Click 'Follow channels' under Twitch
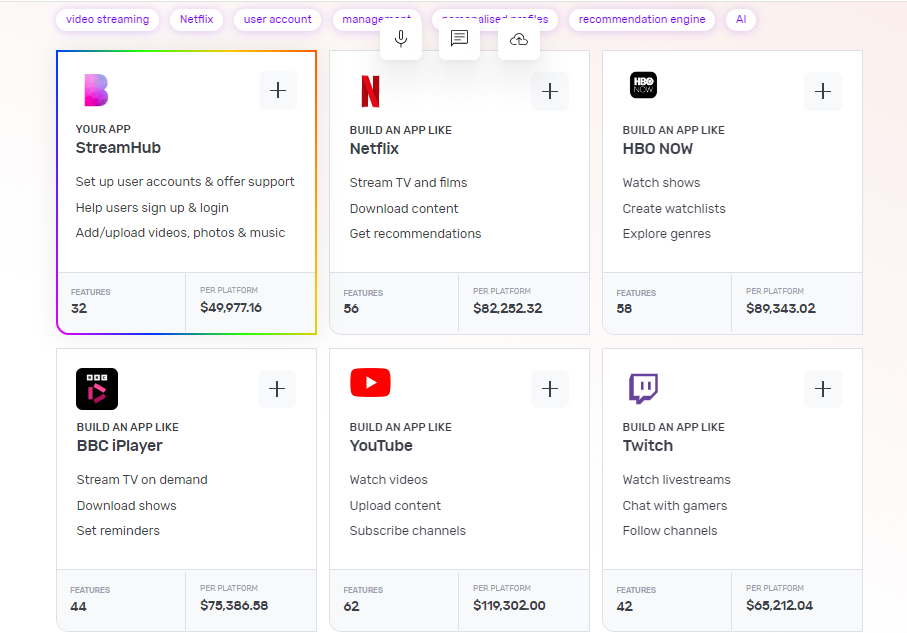907x633 pixels. click(x=670, y=531)
